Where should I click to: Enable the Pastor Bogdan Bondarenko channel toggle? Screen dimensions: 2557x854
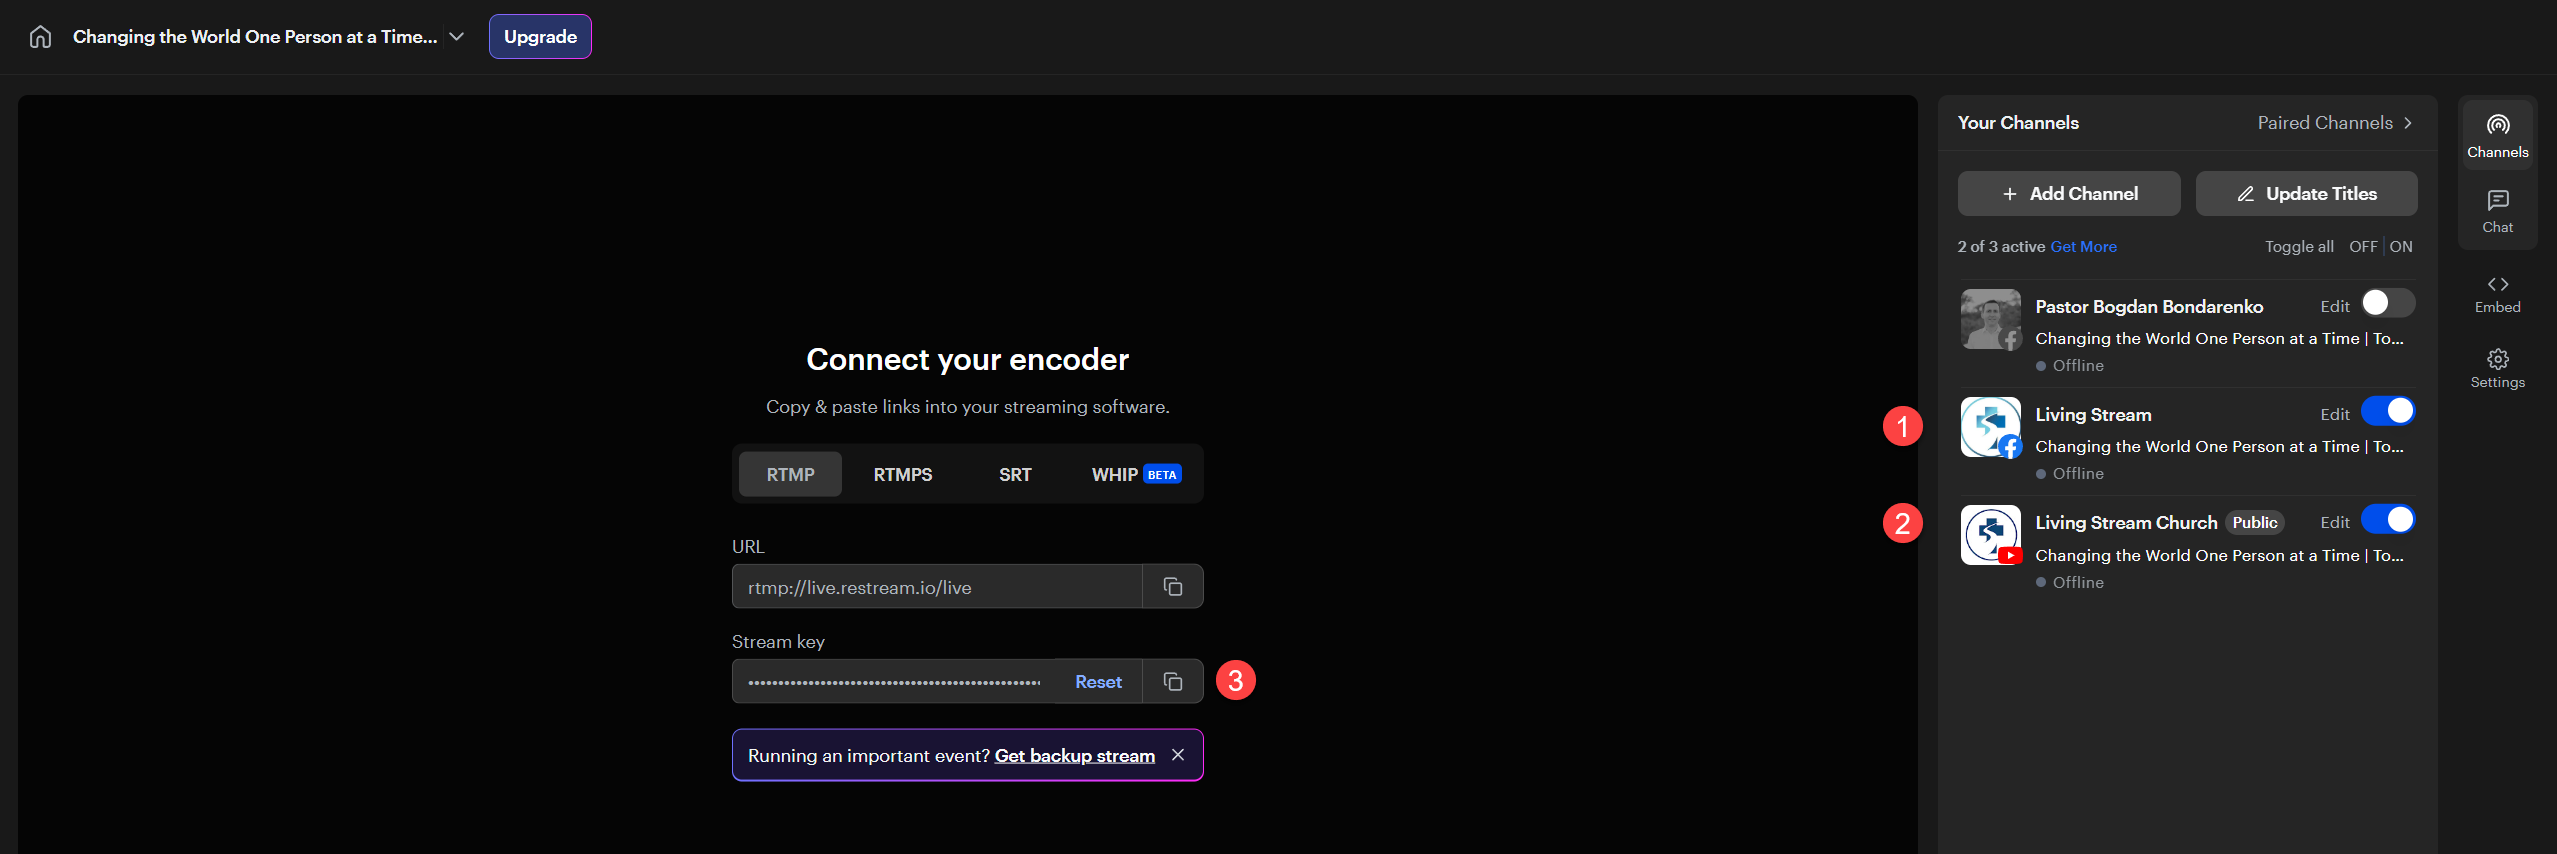point(2387,303)
